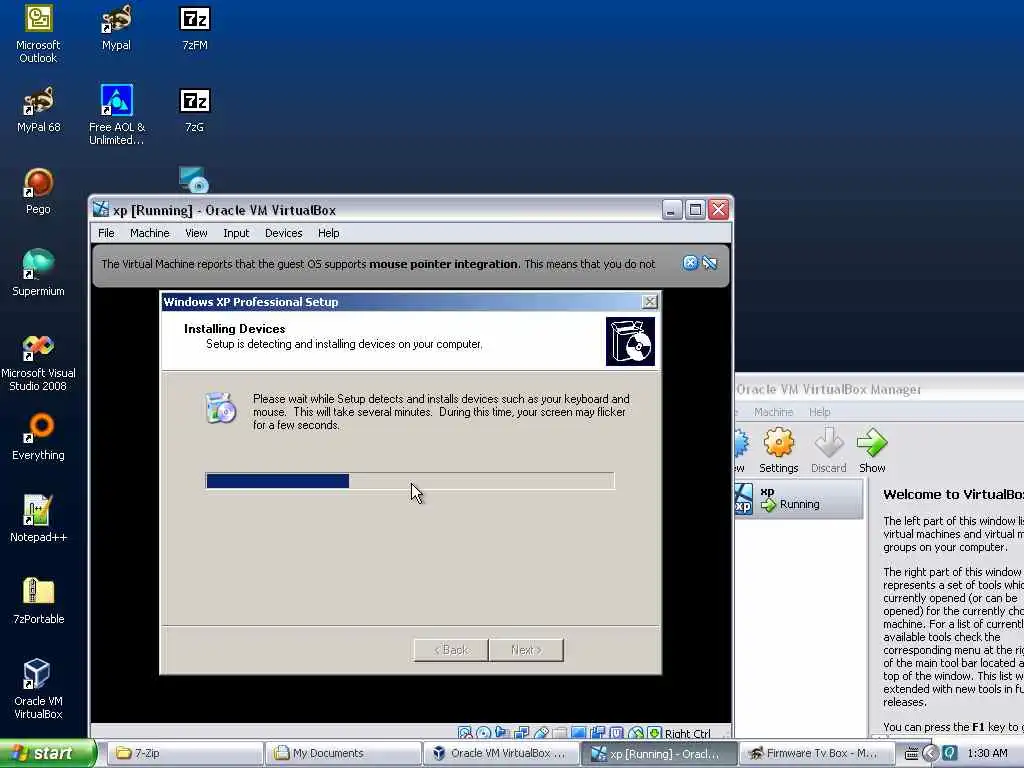Screen dimensions: 1024x768
Task: Switch to Oracle VM VirtualBox taskbar button
Action: 502,753
